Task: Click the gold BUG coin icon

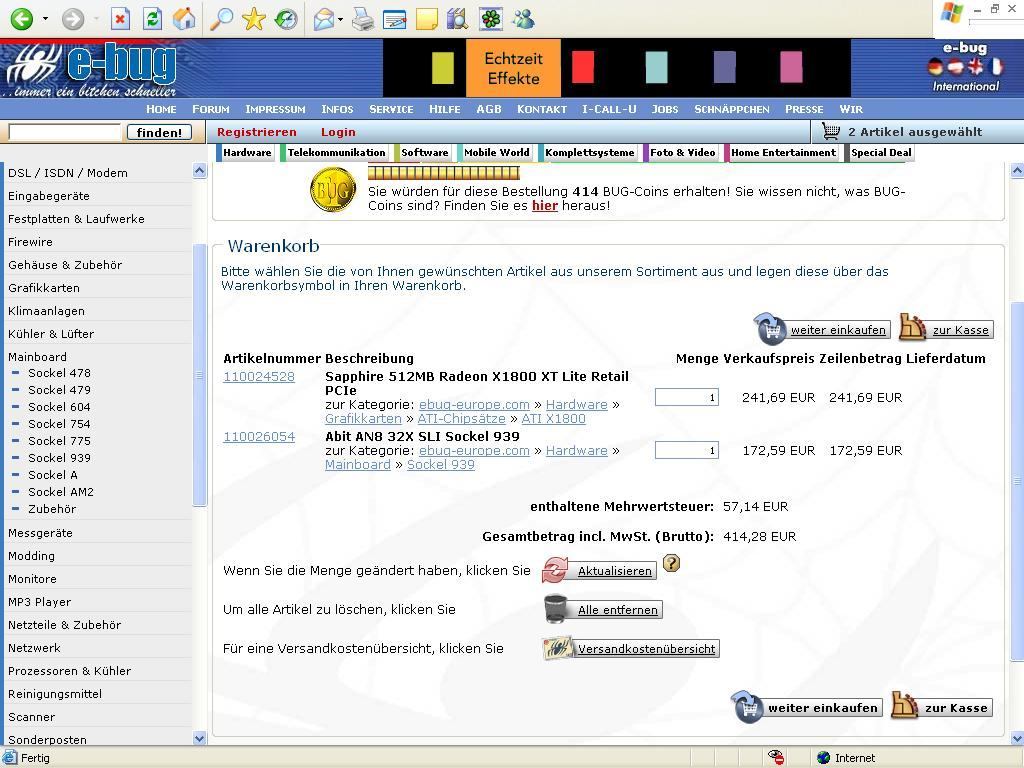Action: 333,189
